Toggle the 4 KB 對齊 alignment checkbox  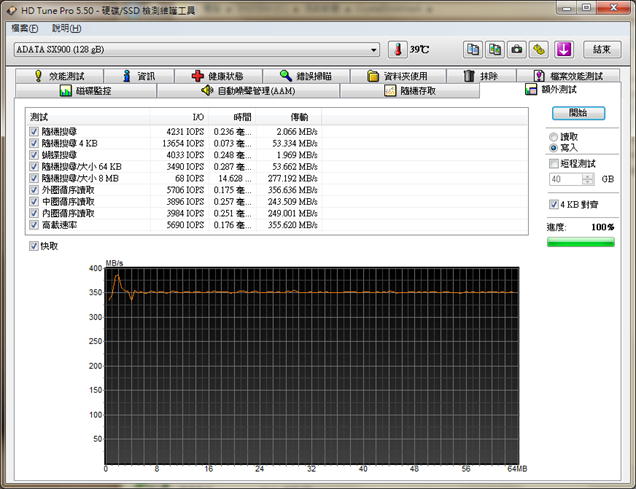pyautogui.click(x=554, y=204)
